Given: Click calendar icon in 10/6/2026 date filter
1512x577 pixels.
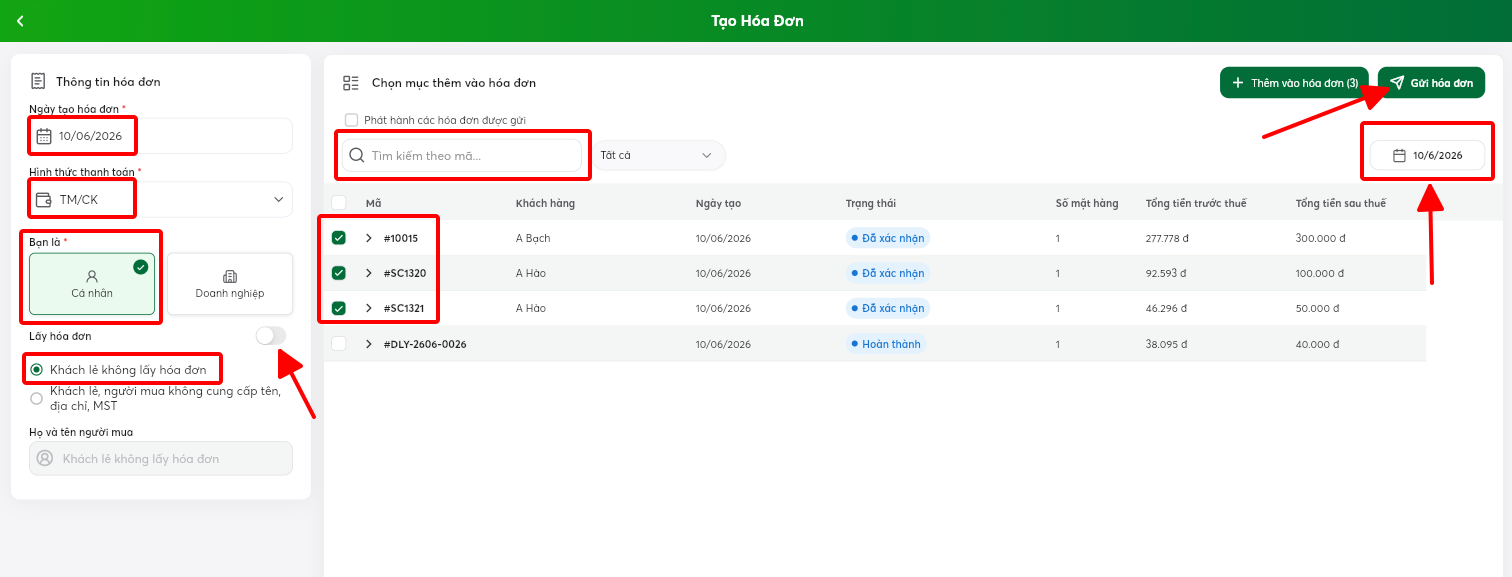Looking at the screenshot, I should [x=1400, y=156].
